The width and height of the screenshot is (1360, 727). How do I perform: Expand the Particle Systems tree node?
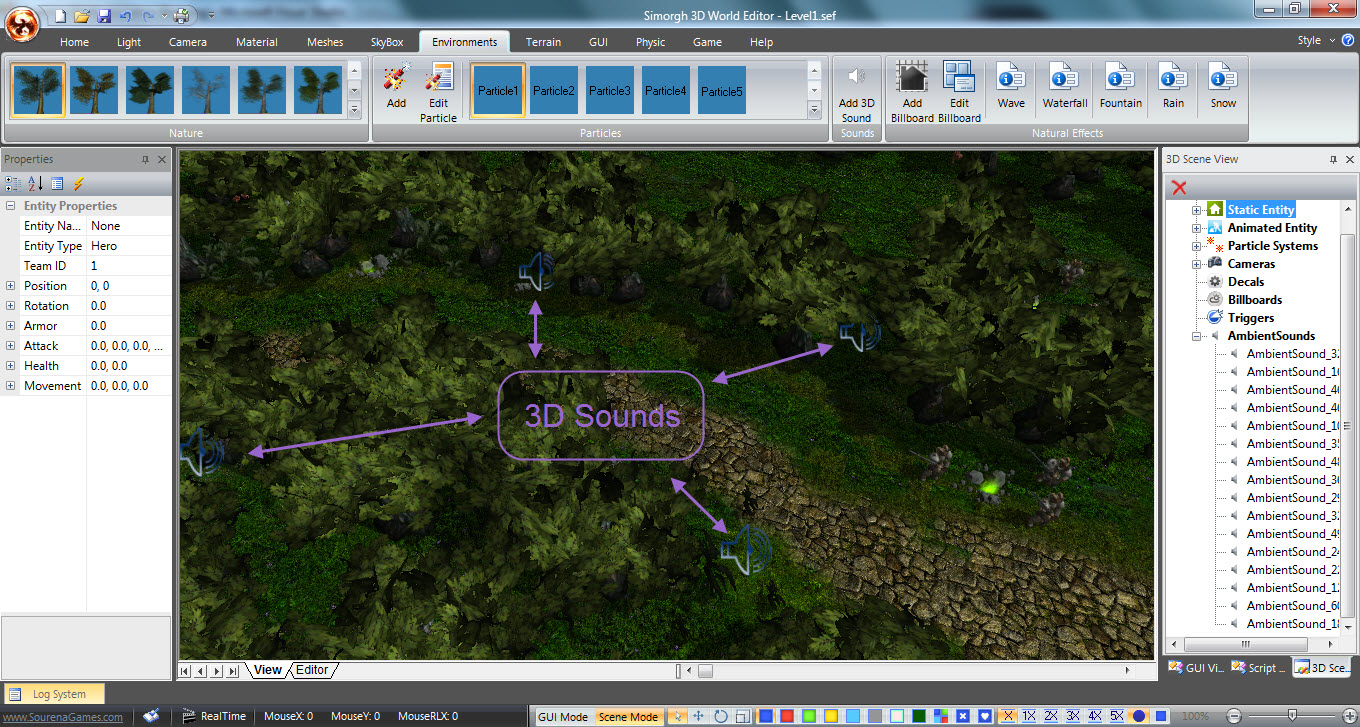click(x=1196, y=246)
